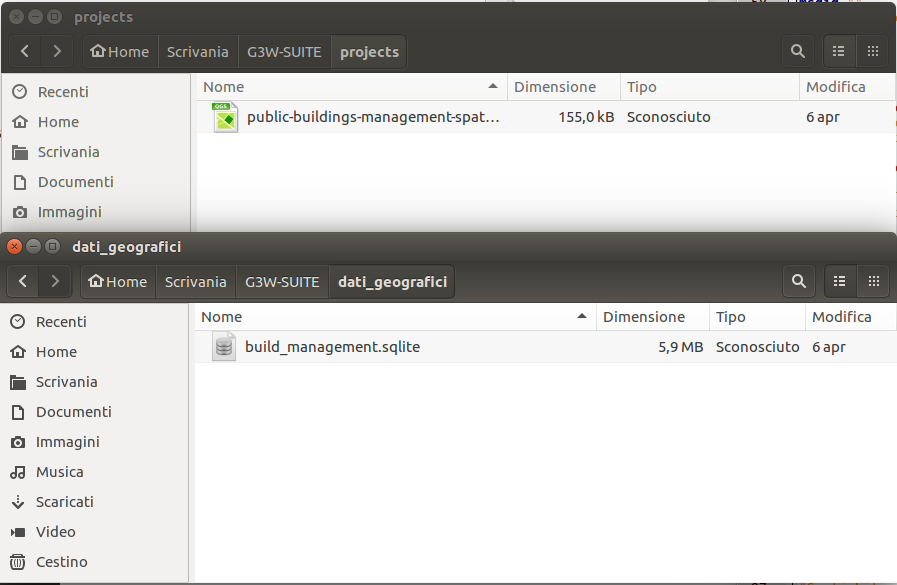Select build_management.sqlite file name
This screenshot has height=585, width=897.
pos(332,347)
